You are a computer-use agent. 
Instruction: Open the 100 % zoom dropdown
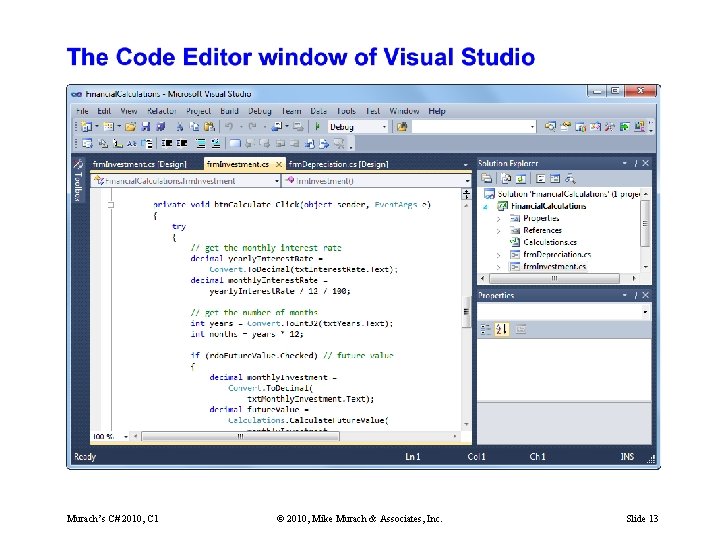(x=125, y=437)
